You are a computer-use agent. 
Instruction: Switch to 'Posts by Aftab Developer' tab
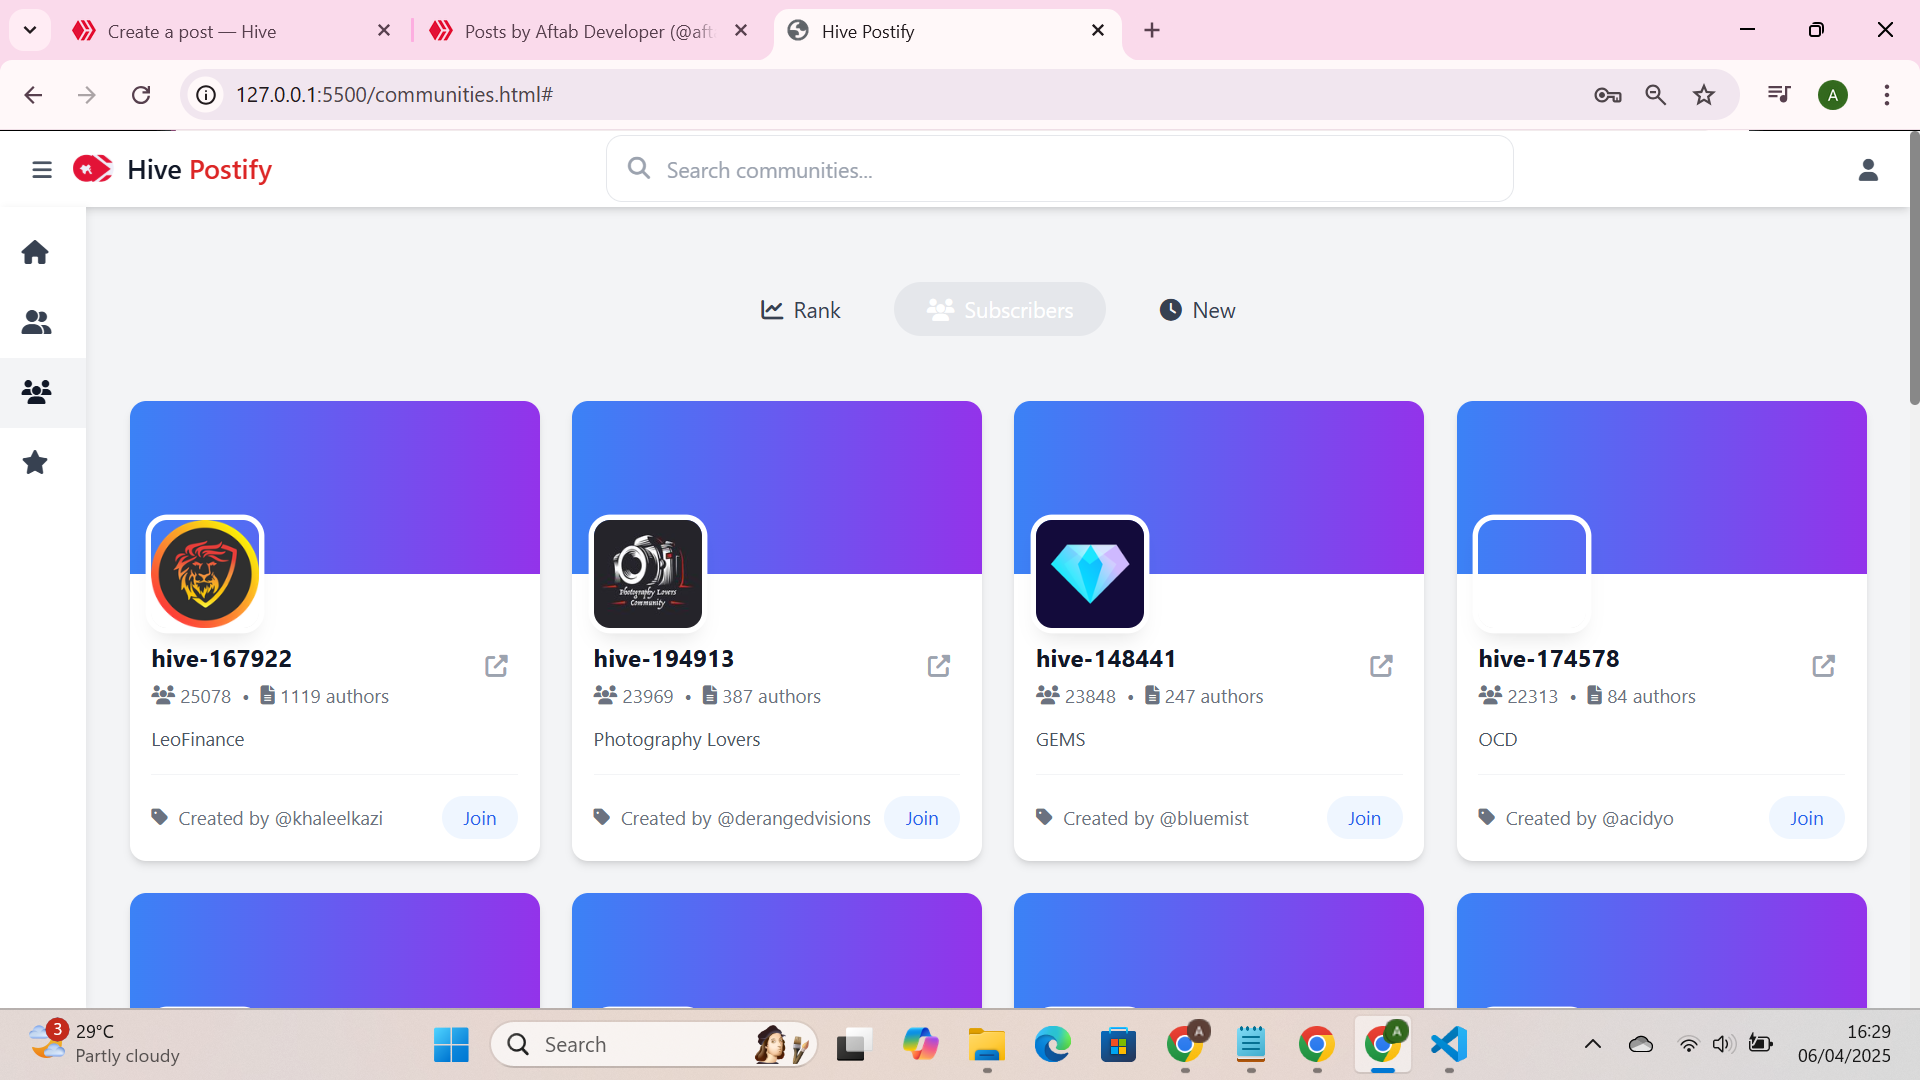tap(590, 31)
